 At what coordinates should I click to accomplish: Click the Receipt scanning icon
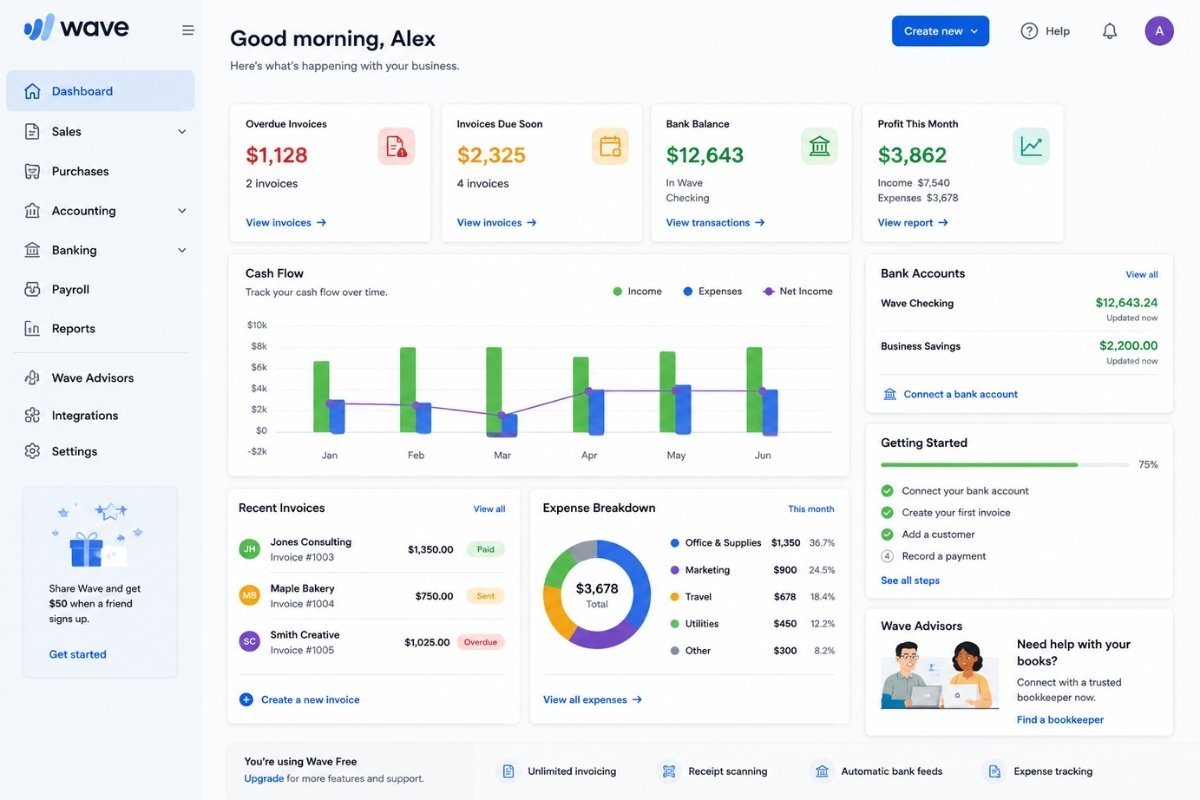[668, 771]
